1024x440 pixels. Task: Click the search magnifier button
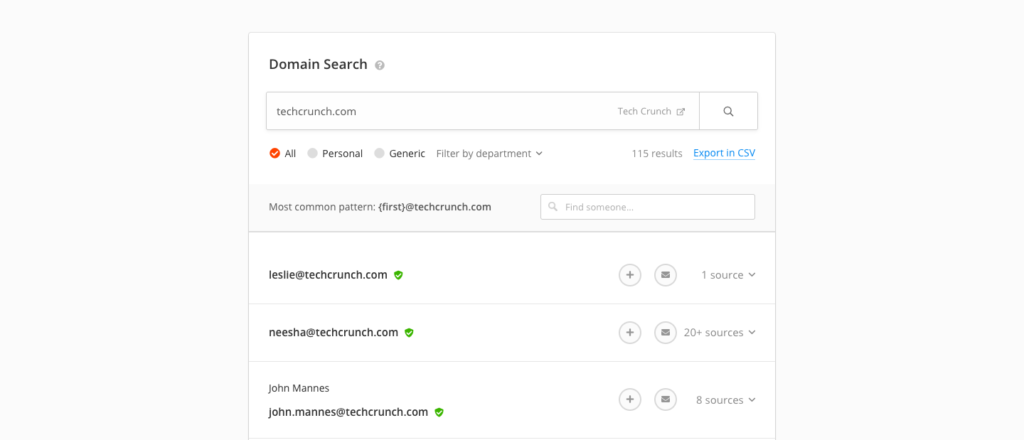click(x=728, y=111)
